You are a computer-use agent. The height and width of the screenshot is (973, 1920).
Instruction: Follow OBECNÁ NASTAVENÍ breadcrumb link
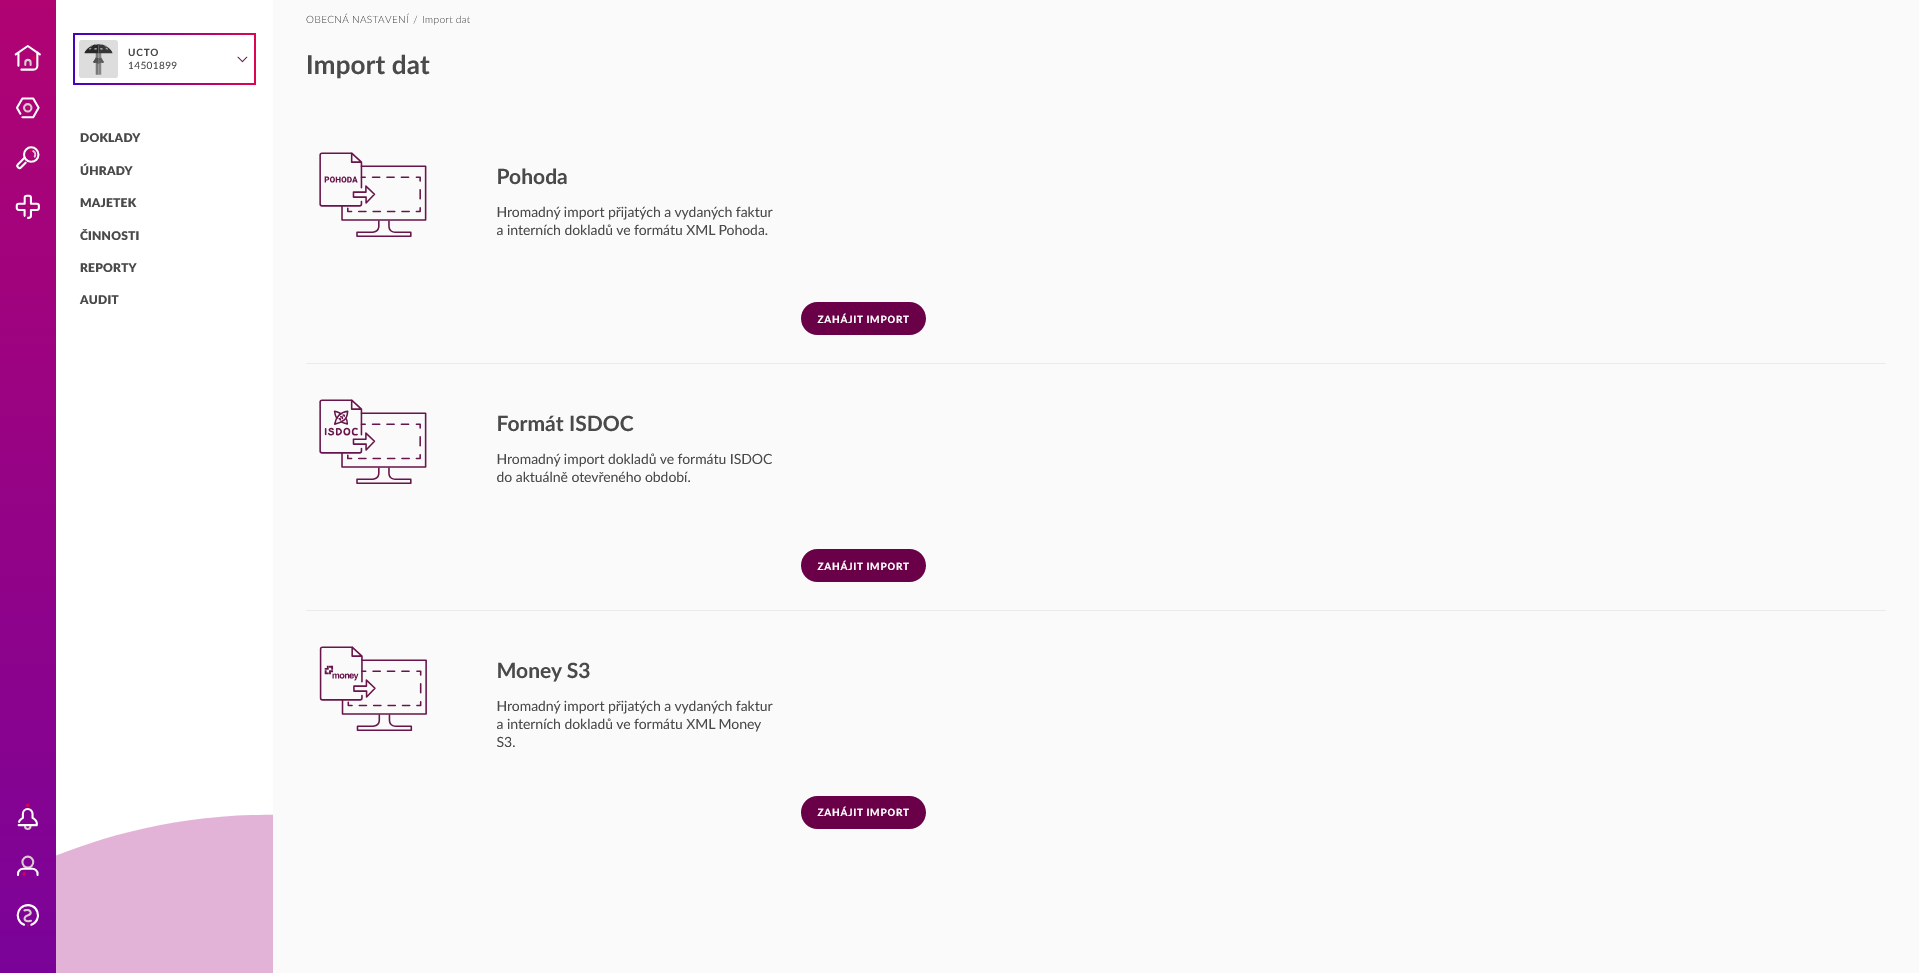[357, 20]
